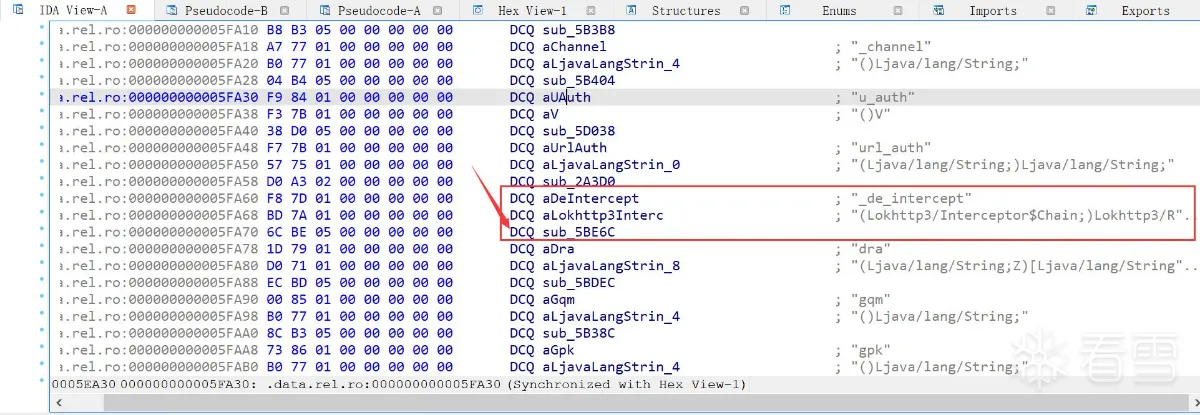Click the aGpk symbol
Viewport: 1200px width, 415px height.
tap(558, 350)
